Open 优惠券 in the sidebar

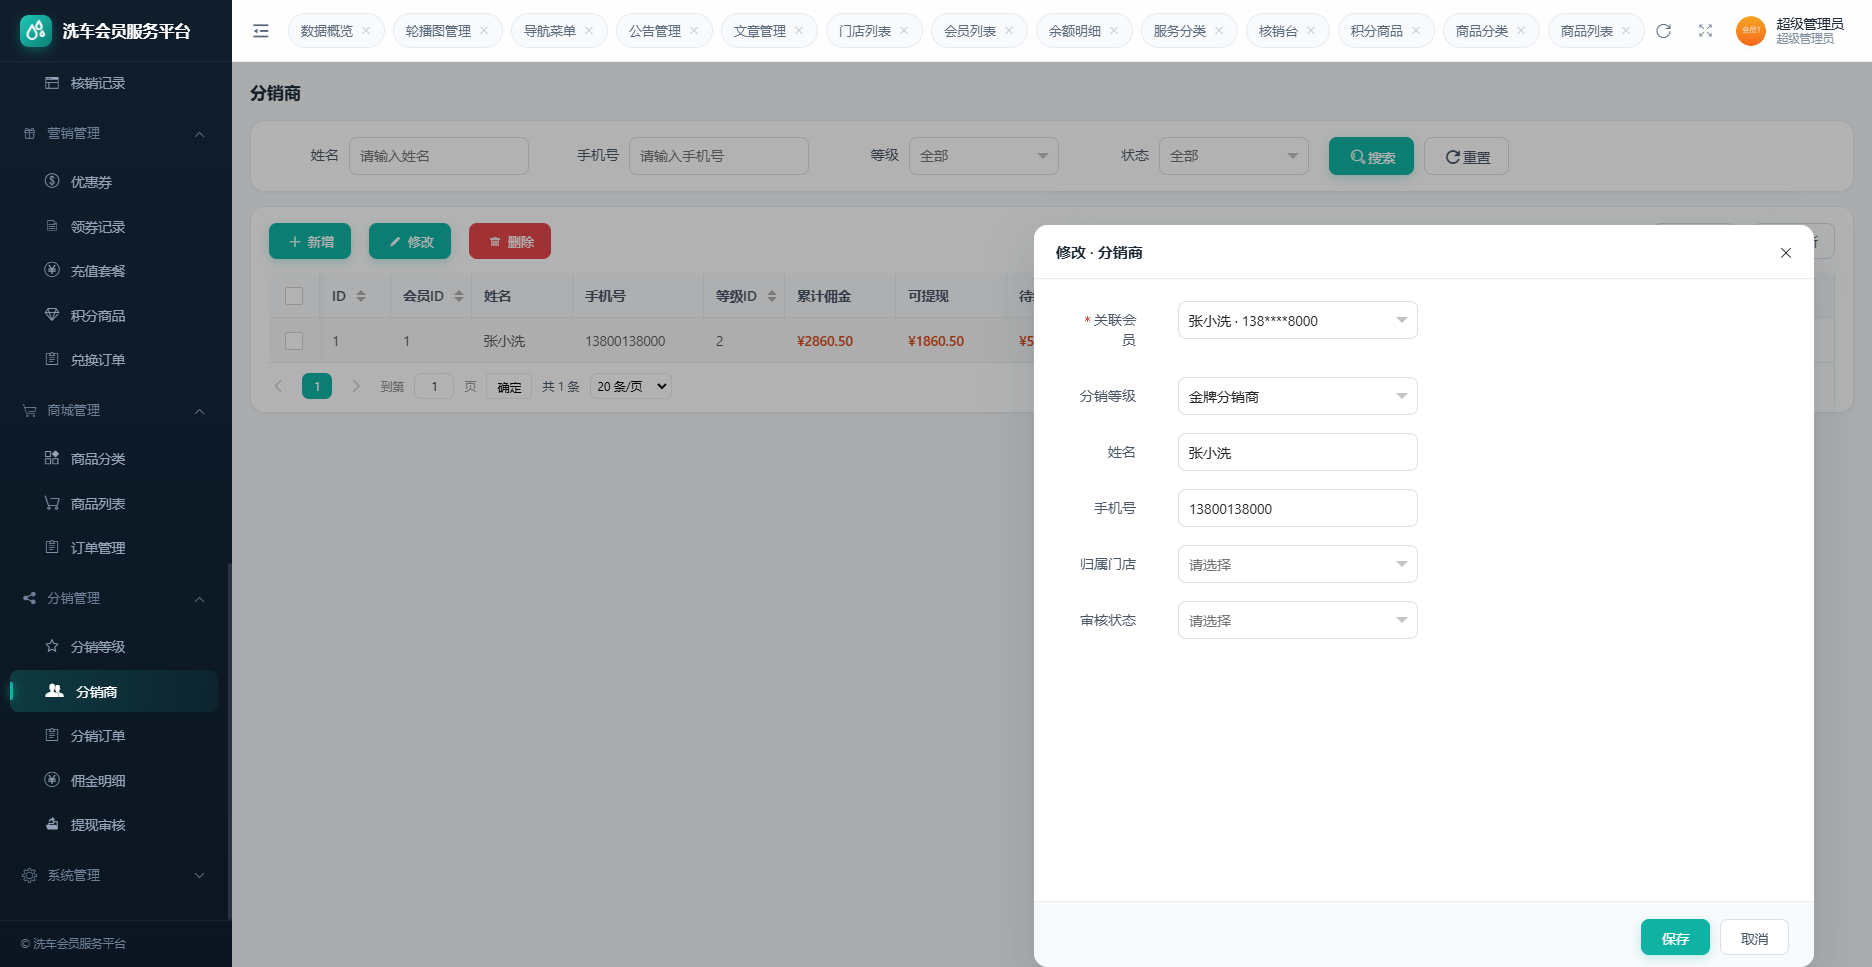pos(116,182)
